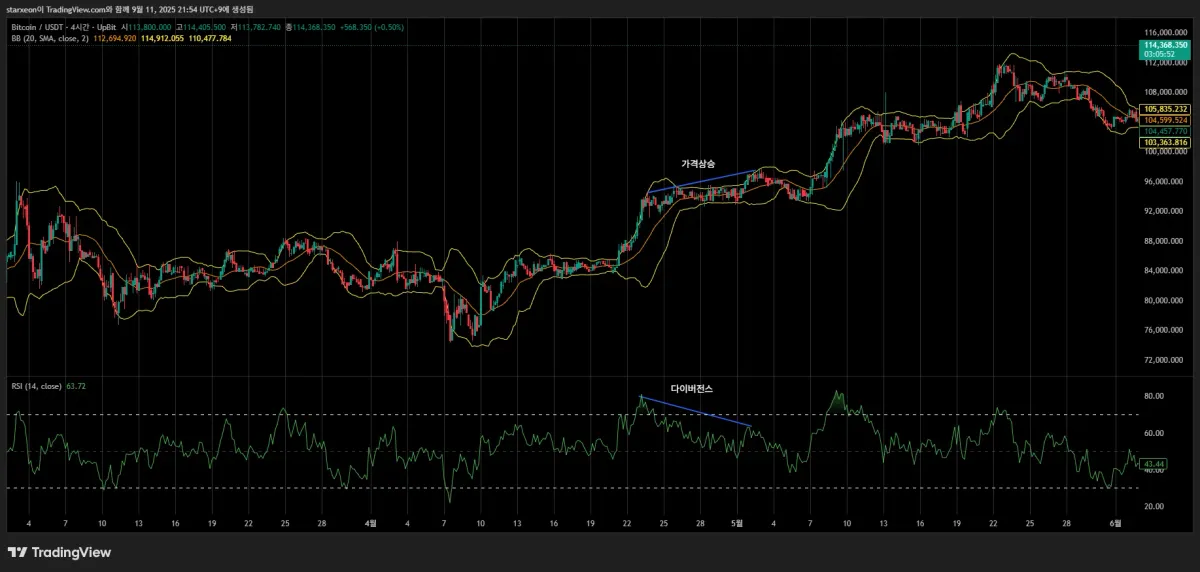Select the blue trend line on price chart

click(x=700, y=181)
